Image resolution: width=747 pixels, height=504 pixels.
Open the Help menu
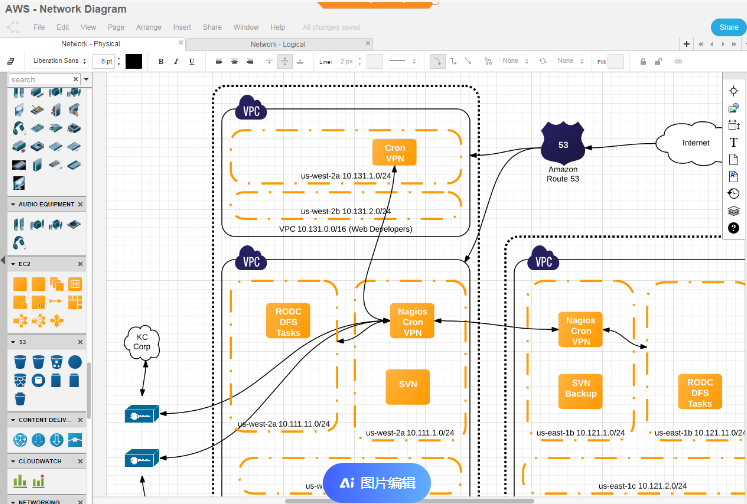278,27
